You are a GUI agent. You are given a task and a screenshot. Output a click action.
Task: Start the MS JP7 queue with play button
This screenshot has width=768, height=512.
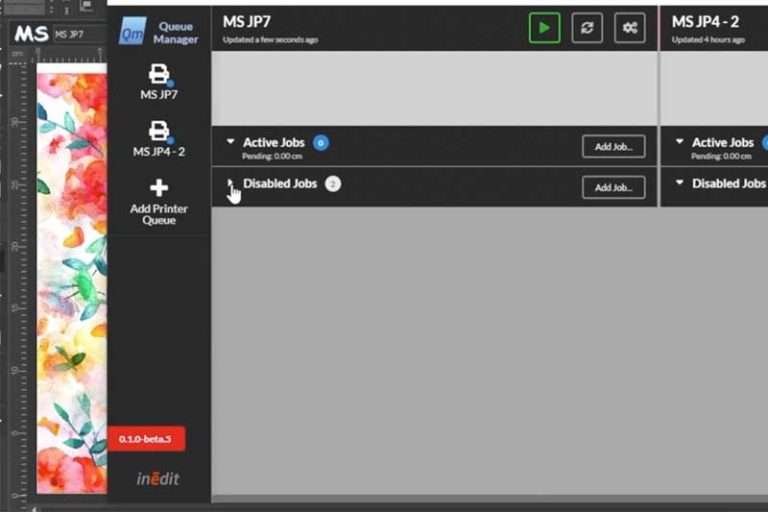[544, 28]
